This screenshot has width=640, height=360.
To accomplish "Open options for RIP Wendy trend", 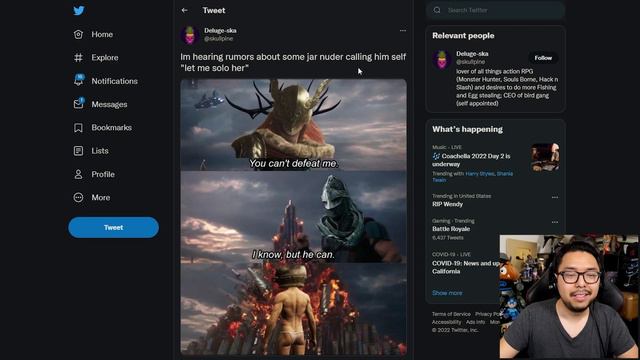I will [555, 197].
